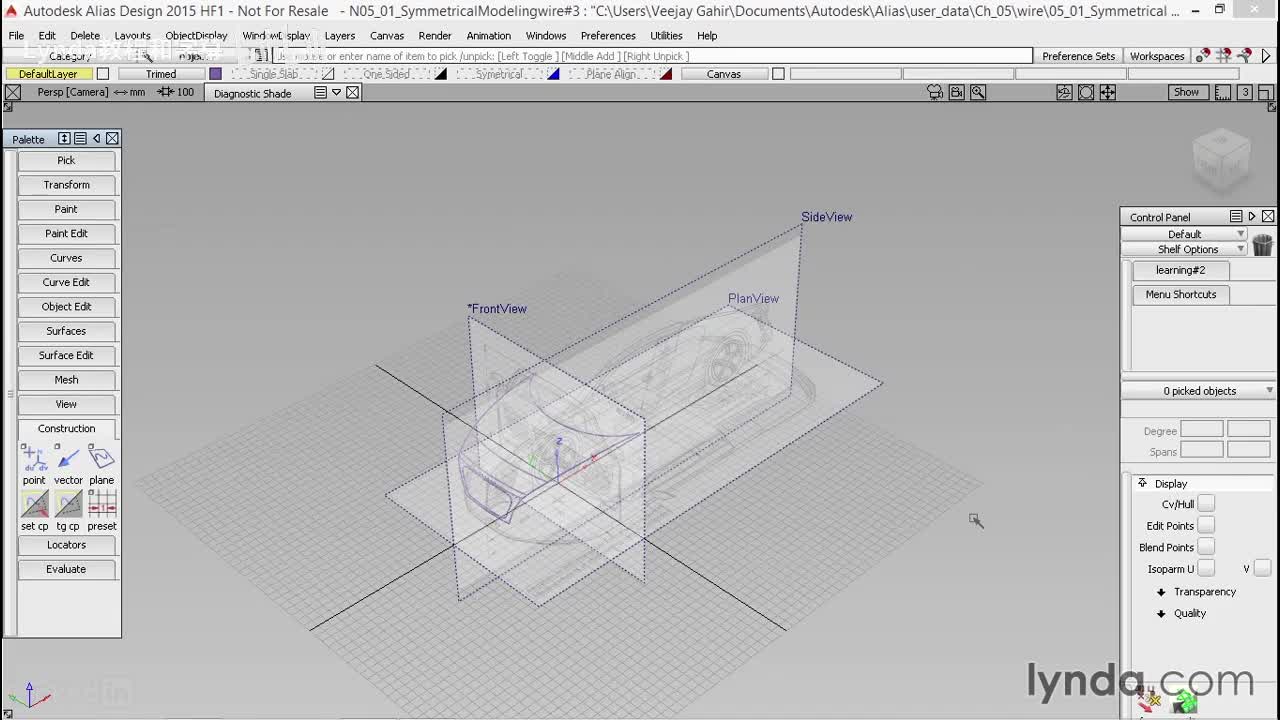Expand the Transparency section
1280x720 pixels.
click(1161, 592)
